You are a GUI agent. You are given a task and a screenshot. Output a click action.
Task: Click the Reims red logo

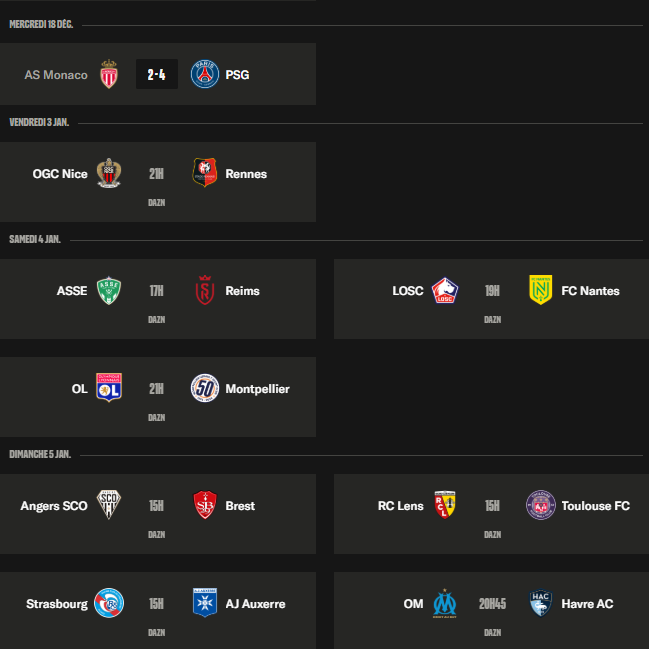205,290
